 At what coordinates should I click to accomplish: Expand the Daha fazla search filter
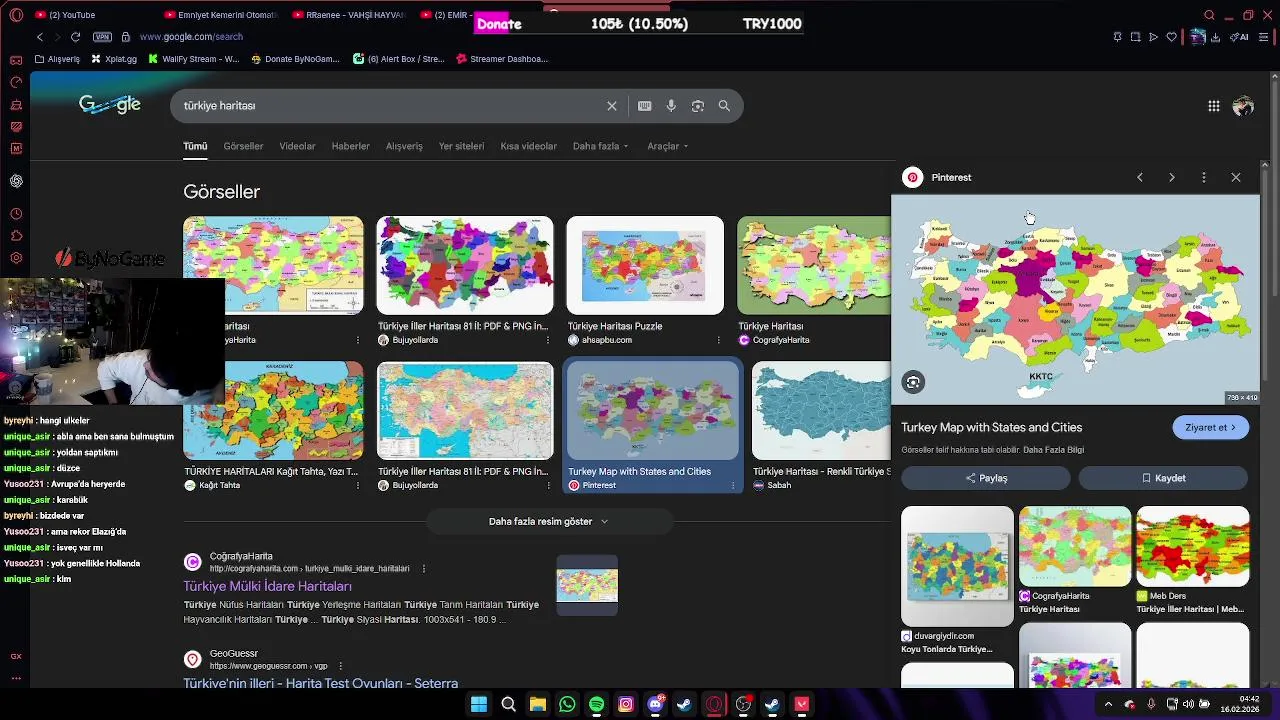(x=600, y=146)
